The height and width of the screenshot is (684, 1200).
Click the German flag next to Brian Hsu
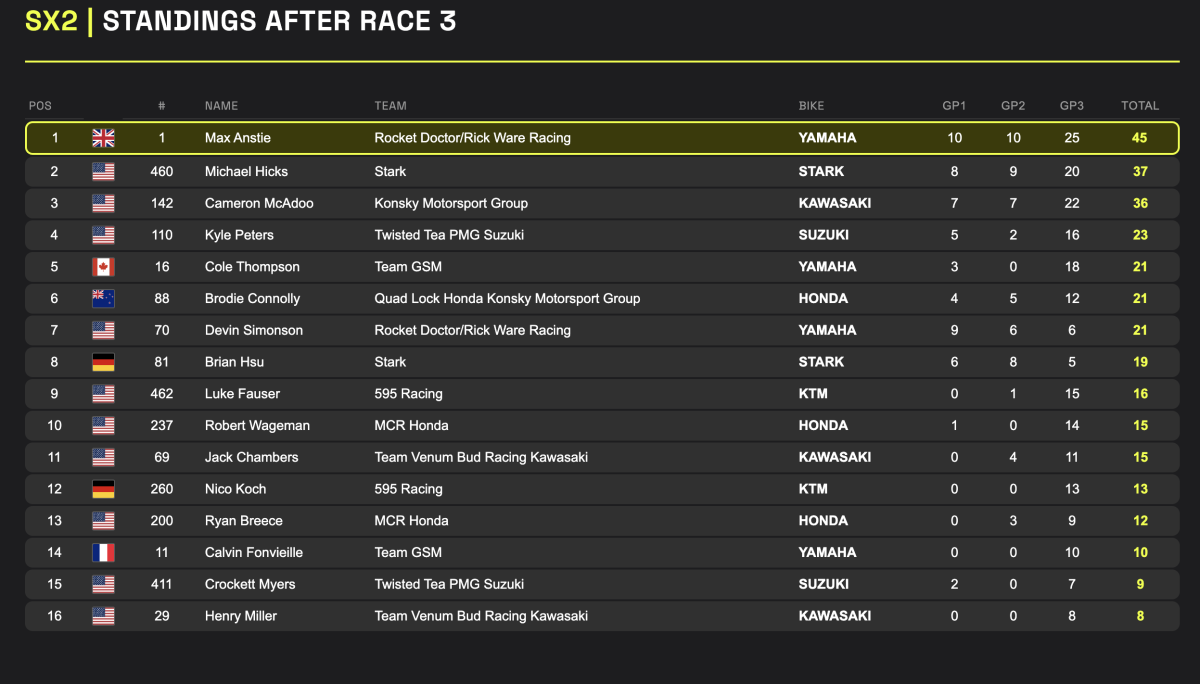coord(103,362)
